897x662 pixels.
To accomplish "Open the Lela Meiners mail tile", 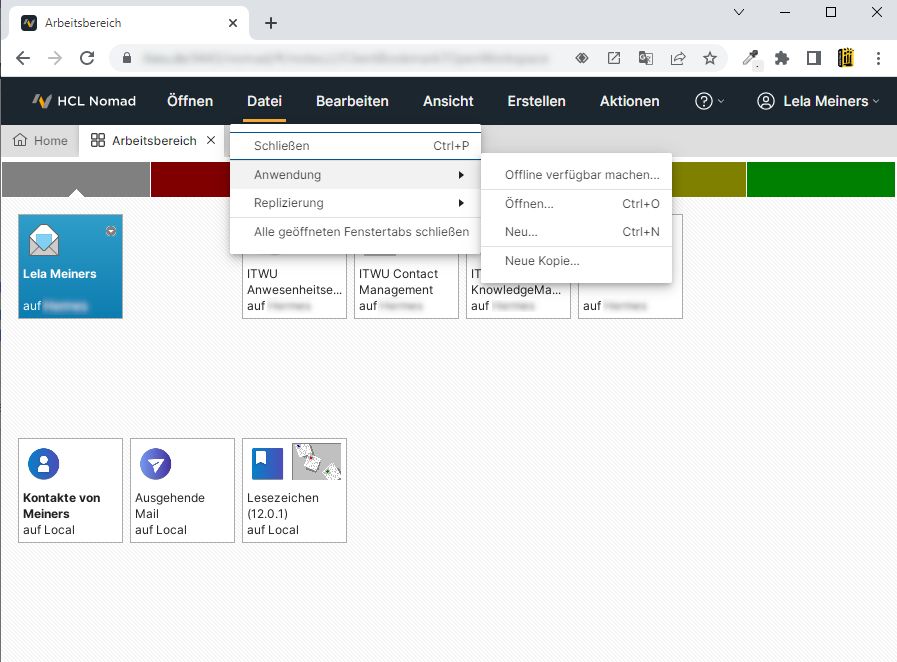I will [70, 267].
